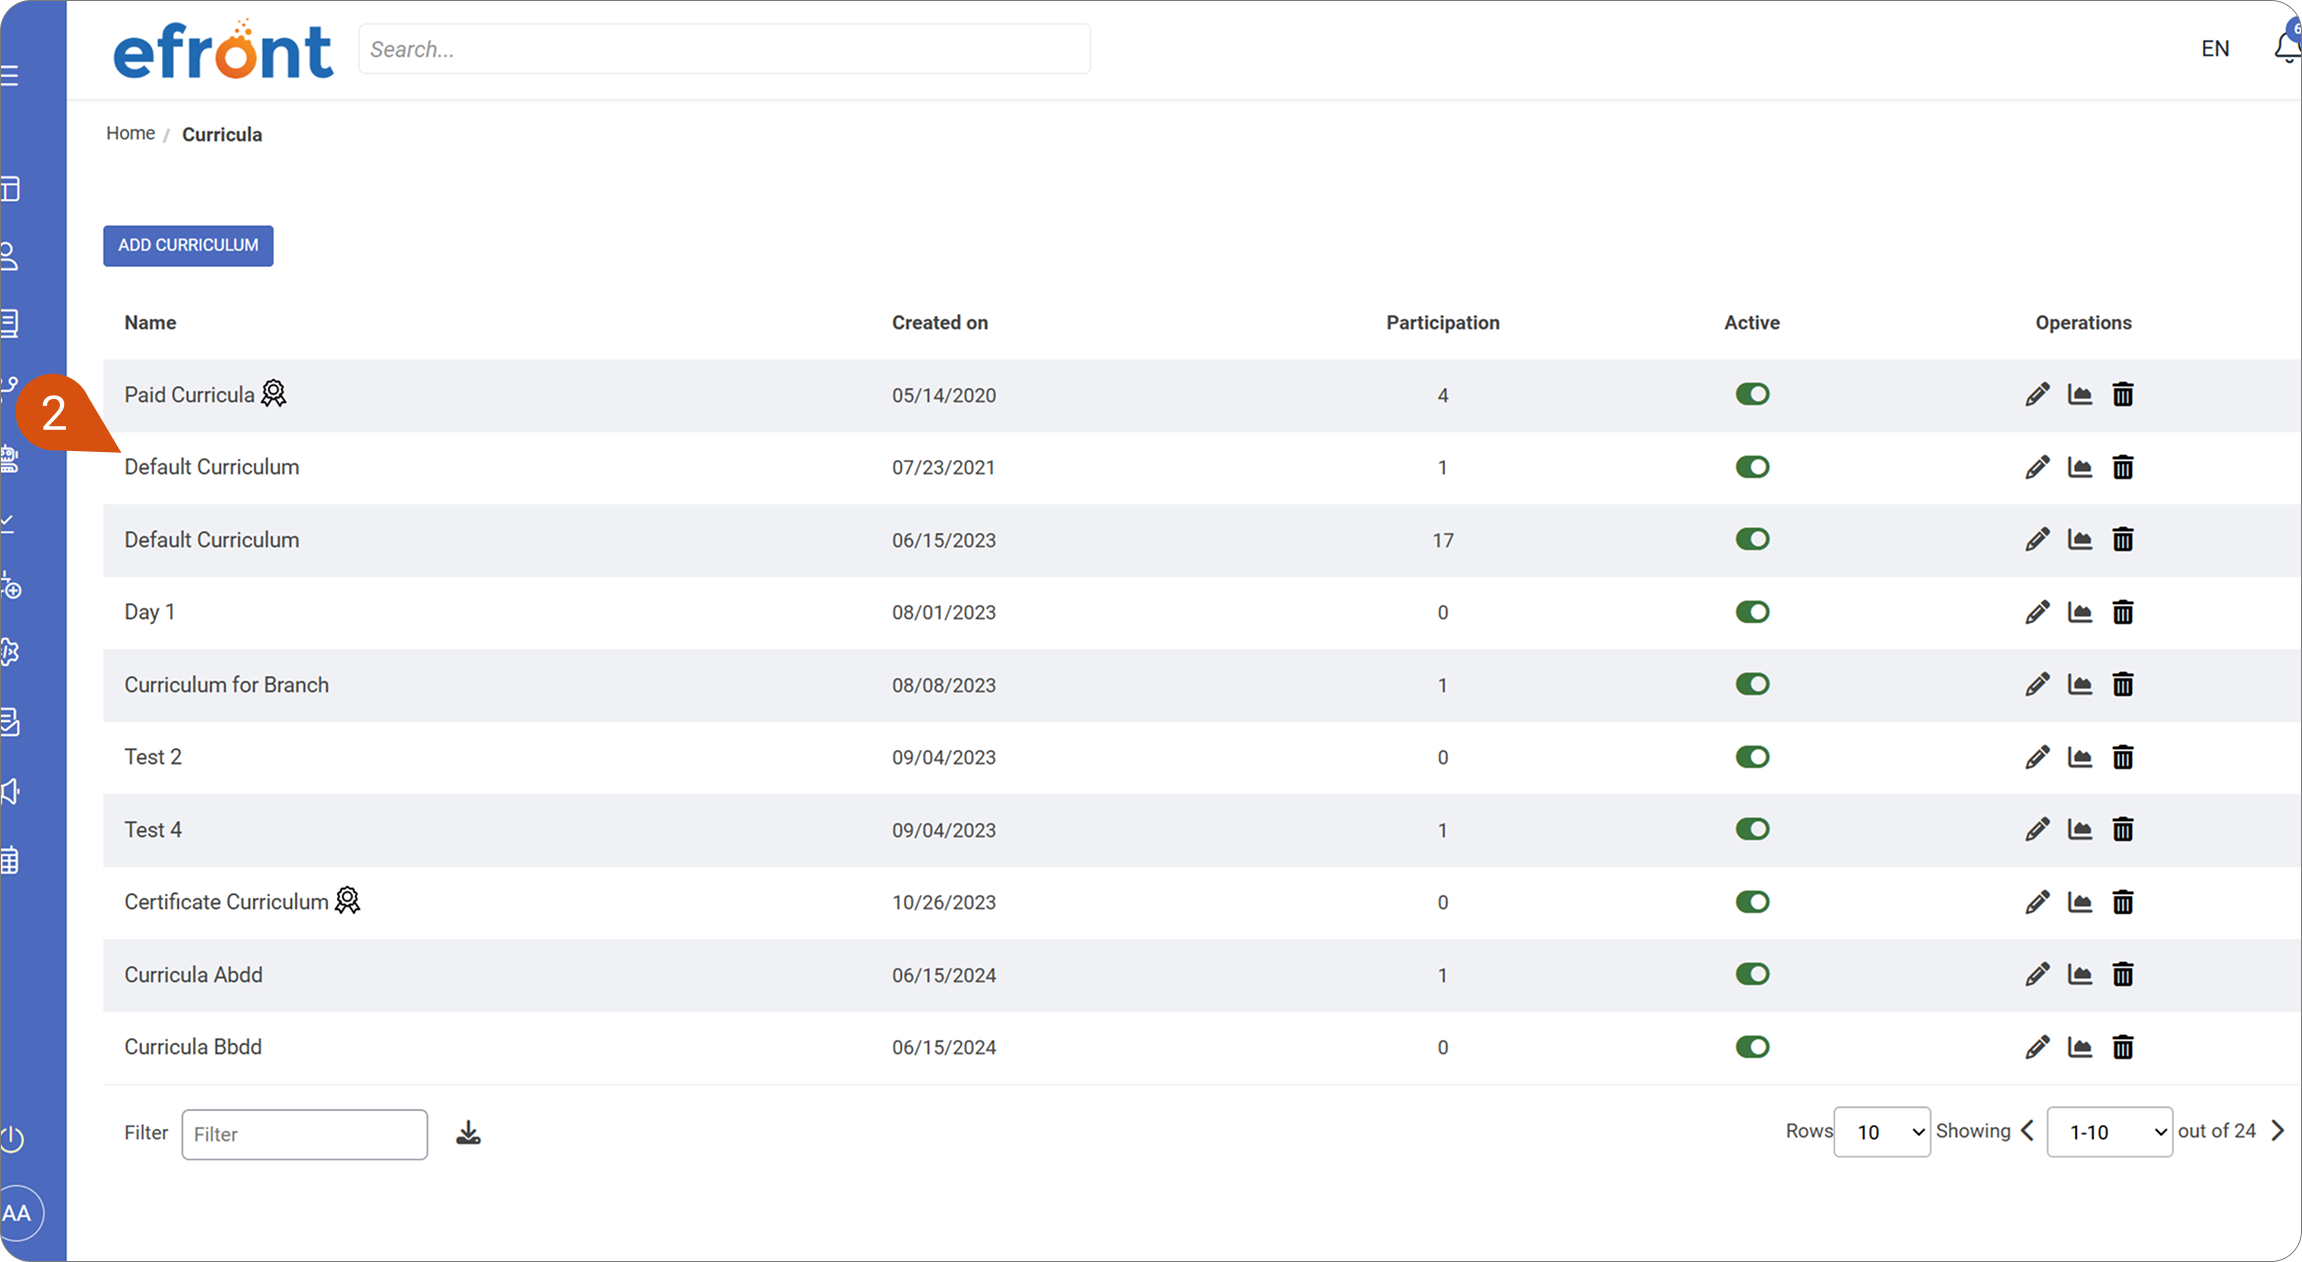Image resolution: width=2302 pixels, height=1262 pixels.
Task: Expand the 1-10 showing range dropdown
Action: pyautogui.click(x=2109, y=1132)
